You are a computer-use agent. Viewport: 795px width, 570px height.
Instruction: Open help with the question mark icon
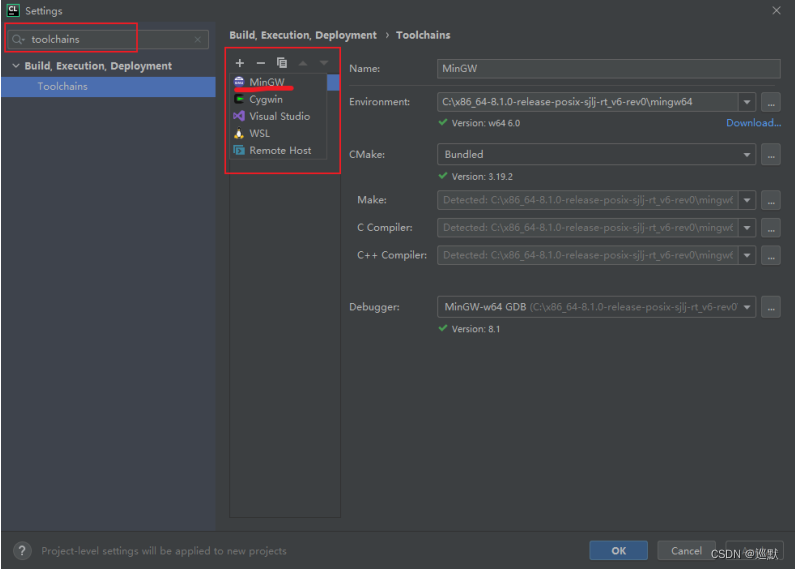pyautogui.click(x=22, y=551)
